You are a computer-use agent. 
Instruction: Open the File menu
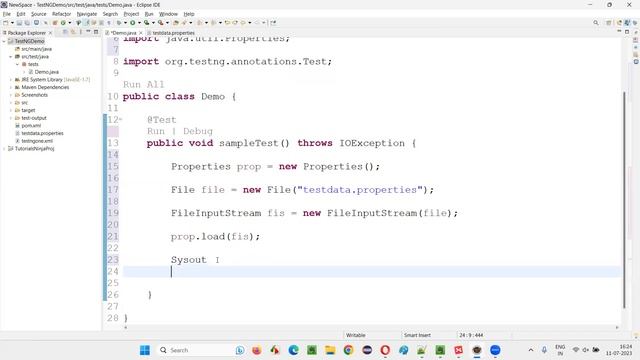(x=7, y=14)
